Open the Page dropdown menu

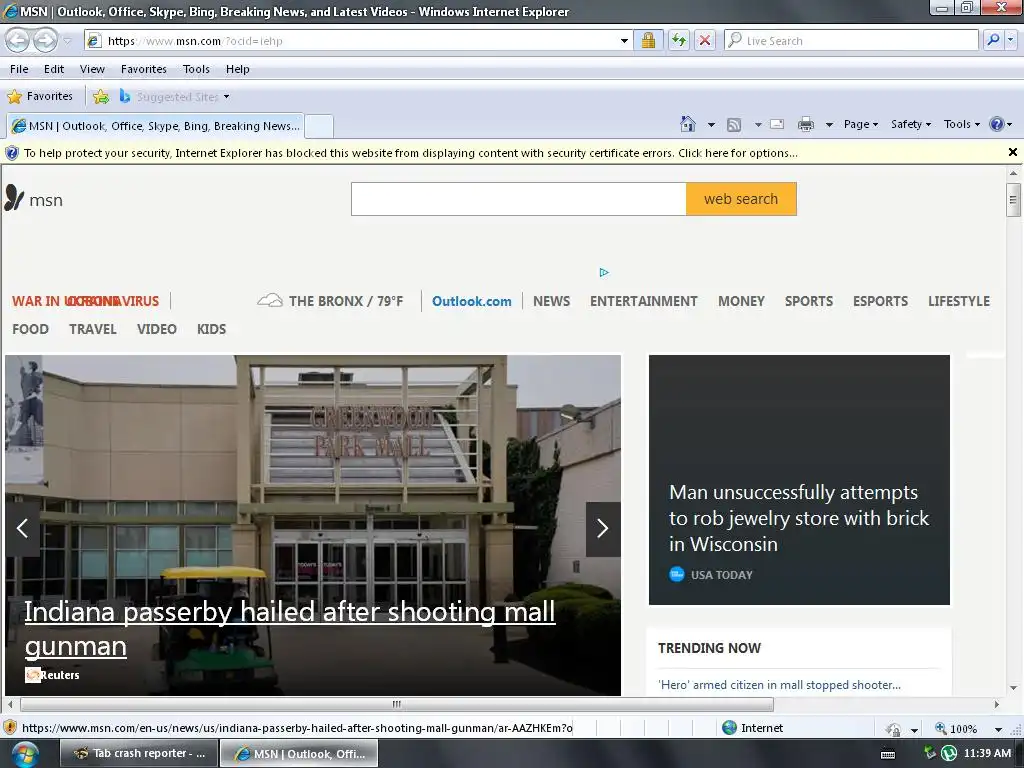point(861,124)
